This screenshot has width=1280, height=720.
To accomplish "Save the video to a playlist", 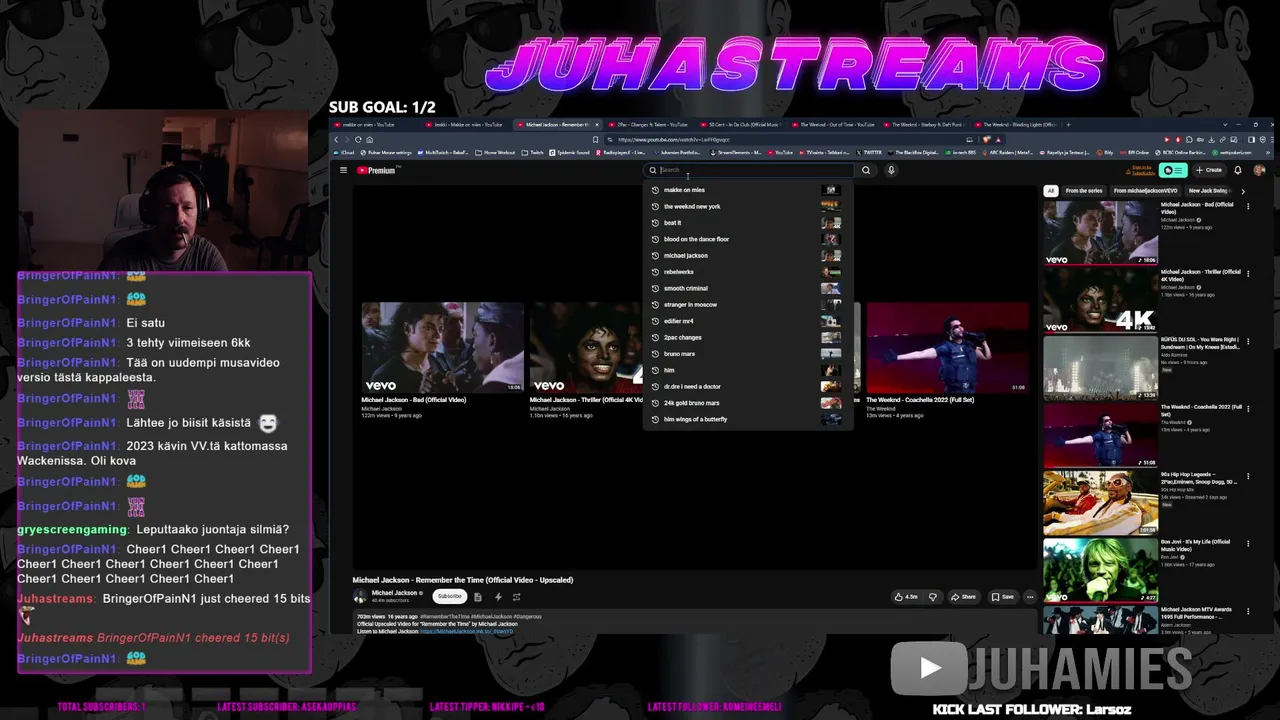I will pos(1002,597).
